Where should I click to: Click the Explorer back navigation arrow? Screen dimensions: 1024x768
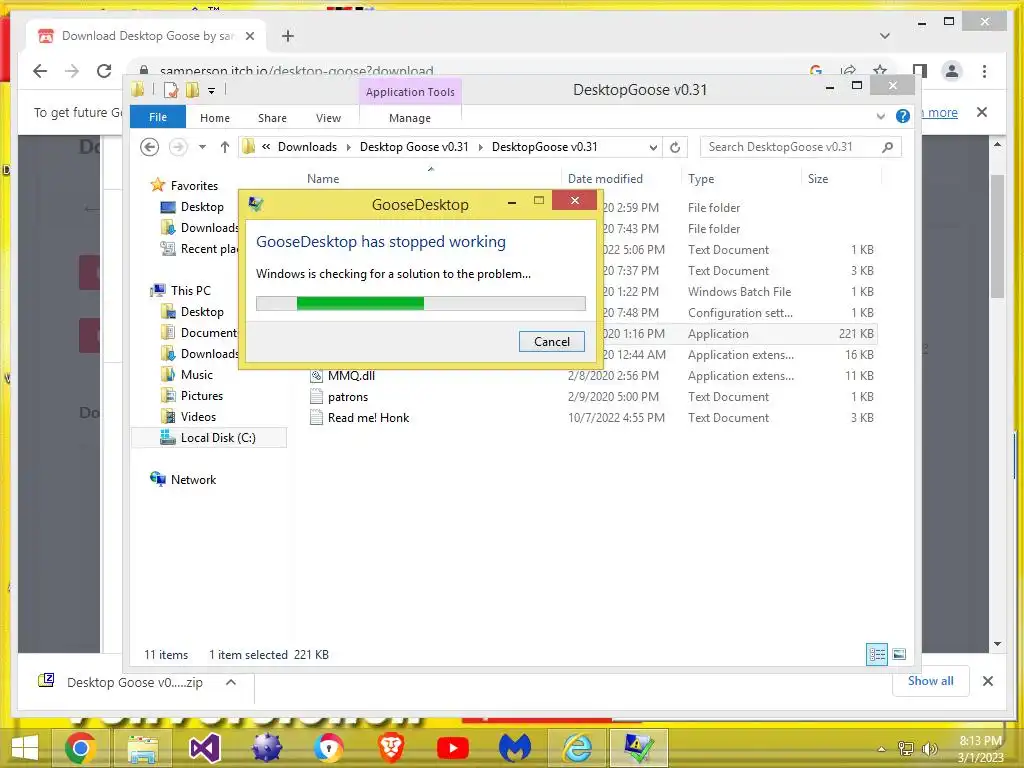click(150, 148)
